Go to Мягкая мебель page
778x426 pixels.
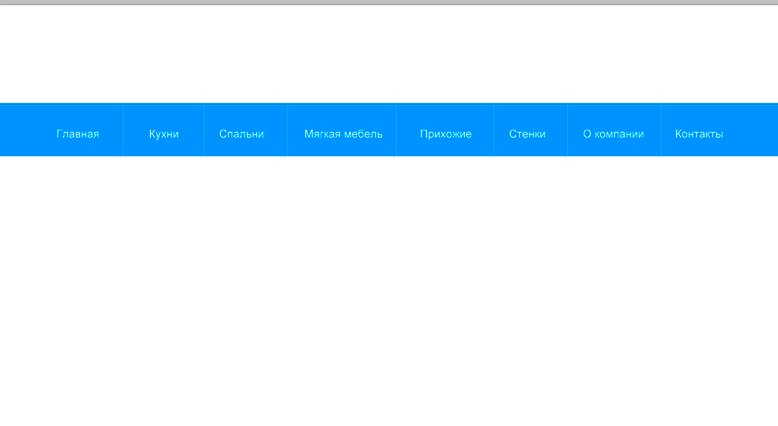[343, 134]
